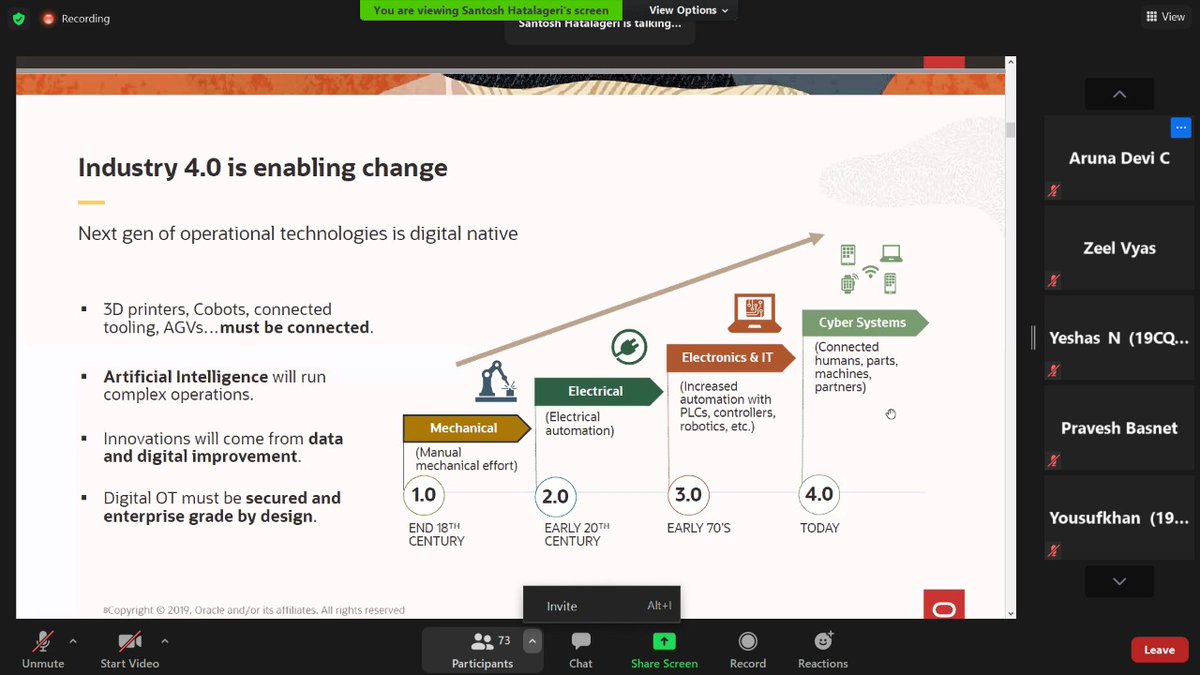
Task: Click the 3.0 timeline circle
Action: (688, 495)
